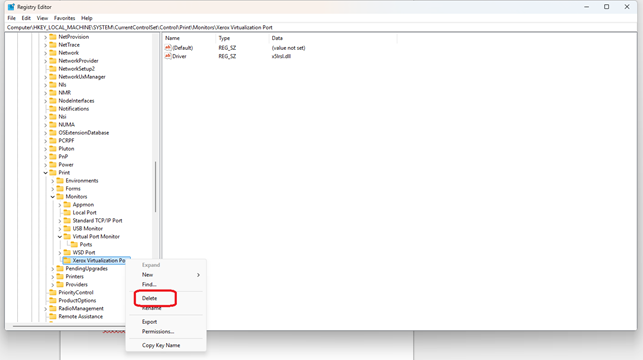
Task: Expand the Environments key
Action: tap(53, 181)
